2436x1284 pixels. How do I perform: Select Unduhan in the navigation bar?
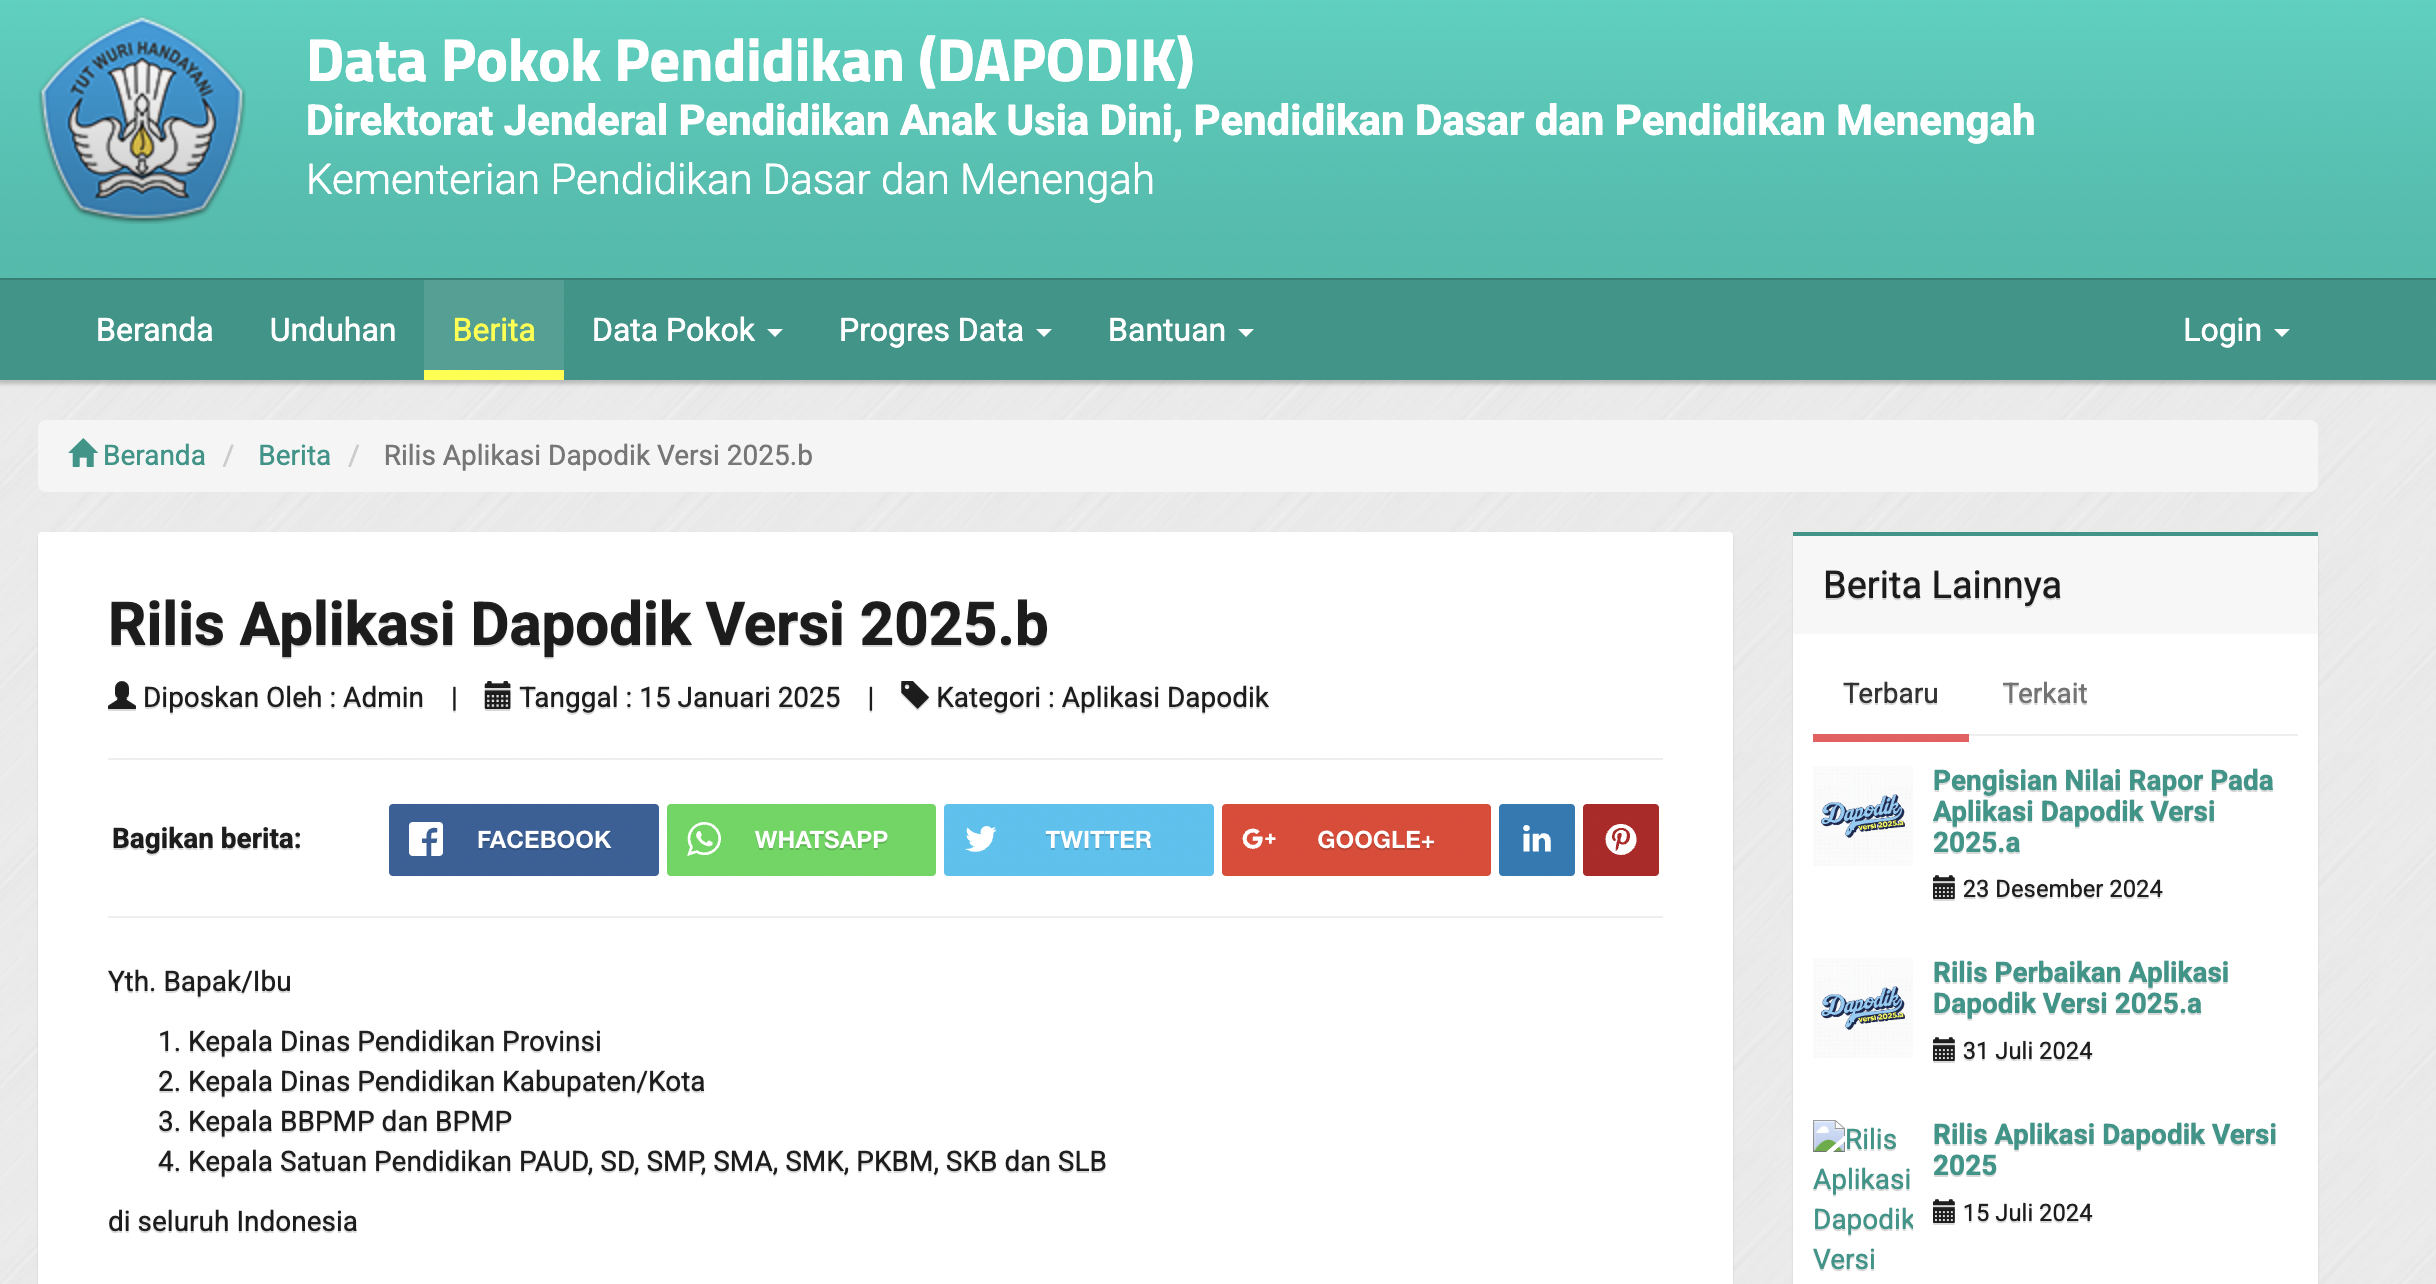(332, 329)
